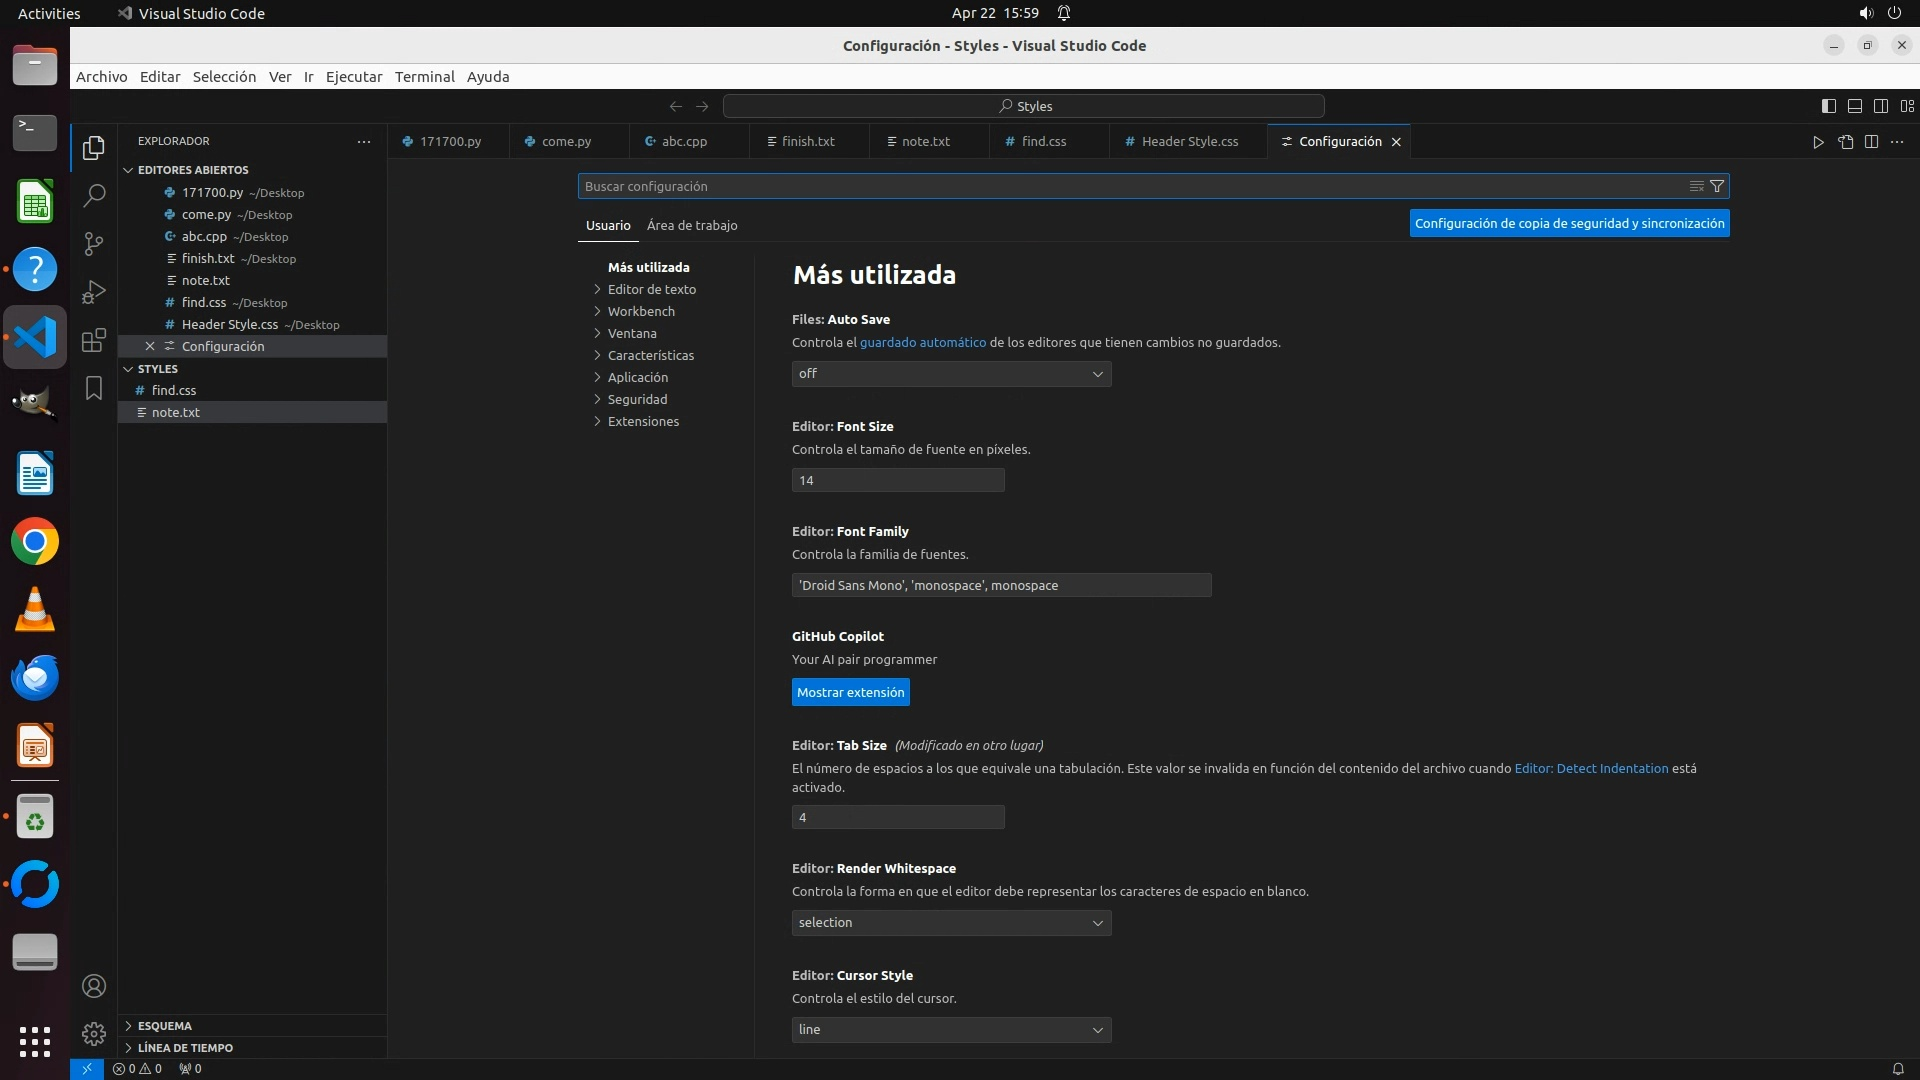Toggle bottom panel visibility

tap(1854, 106)
